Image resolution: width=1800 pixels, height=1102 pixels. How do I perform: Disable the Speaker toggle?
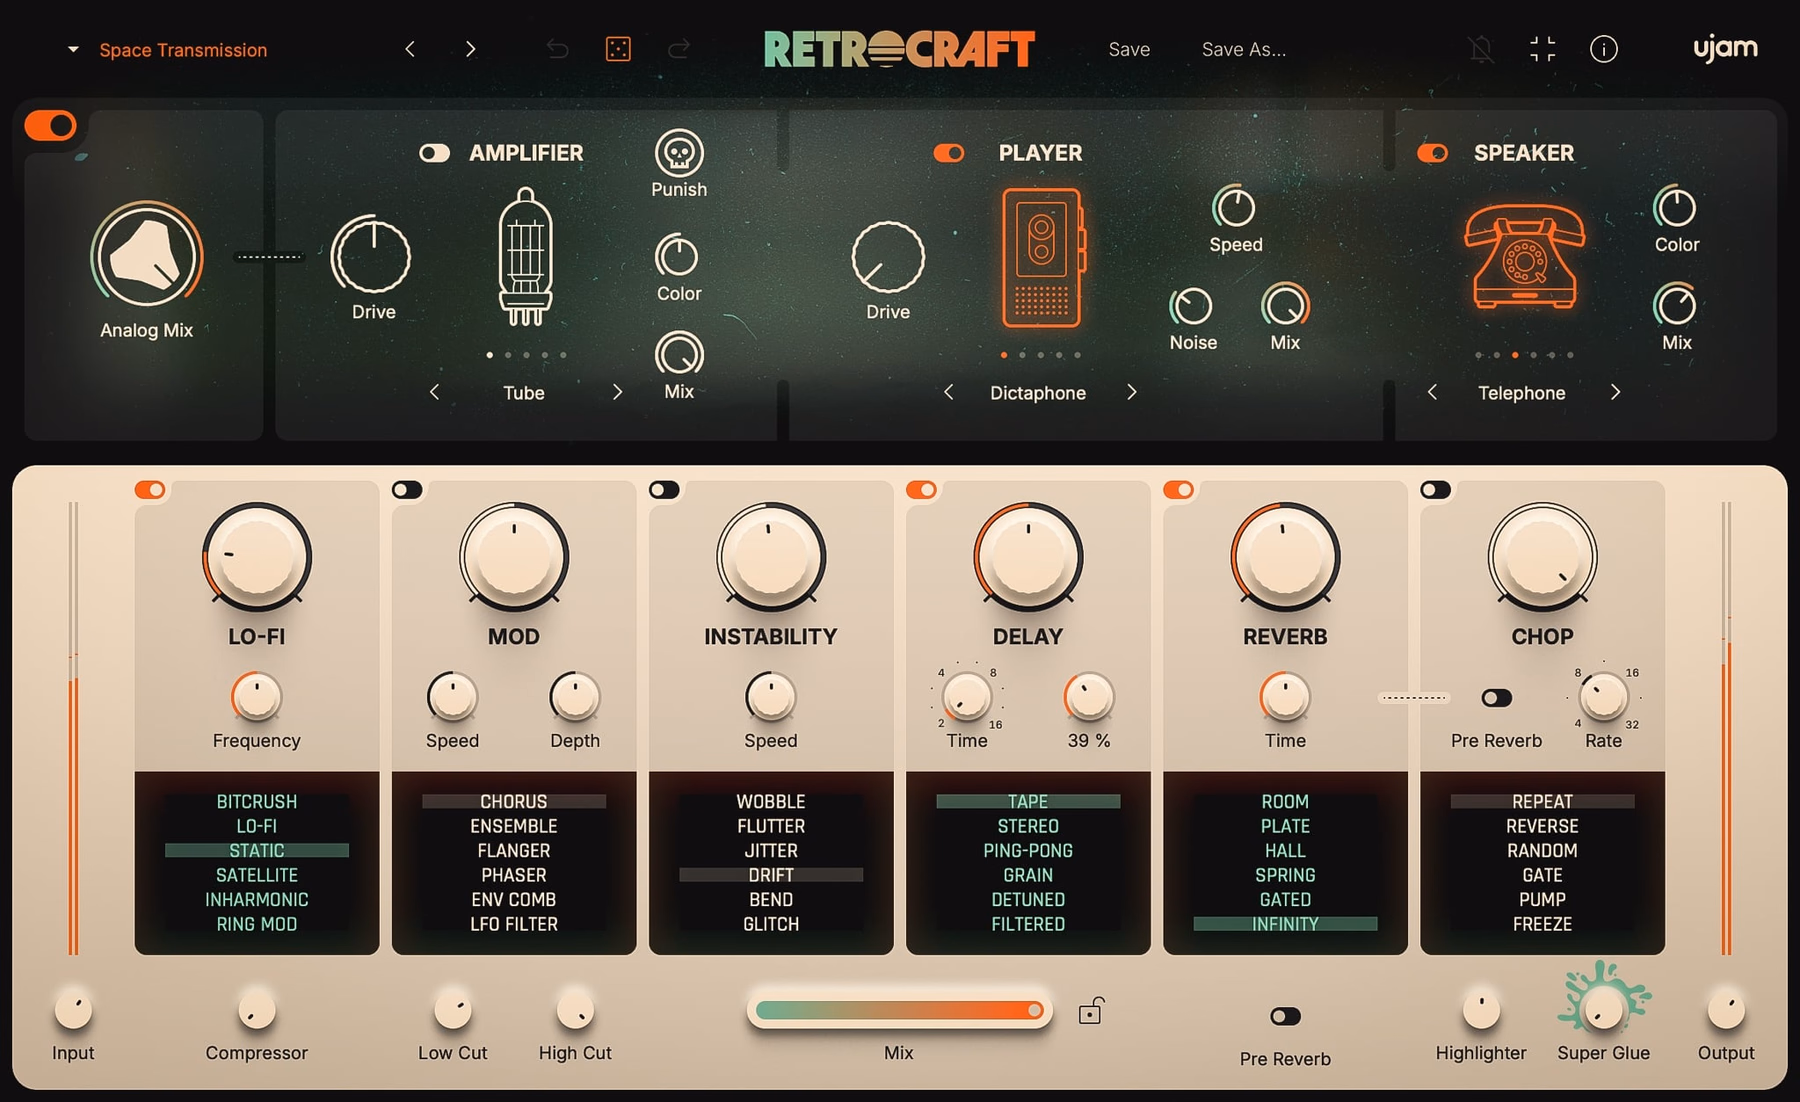[x=1433, y=153]
